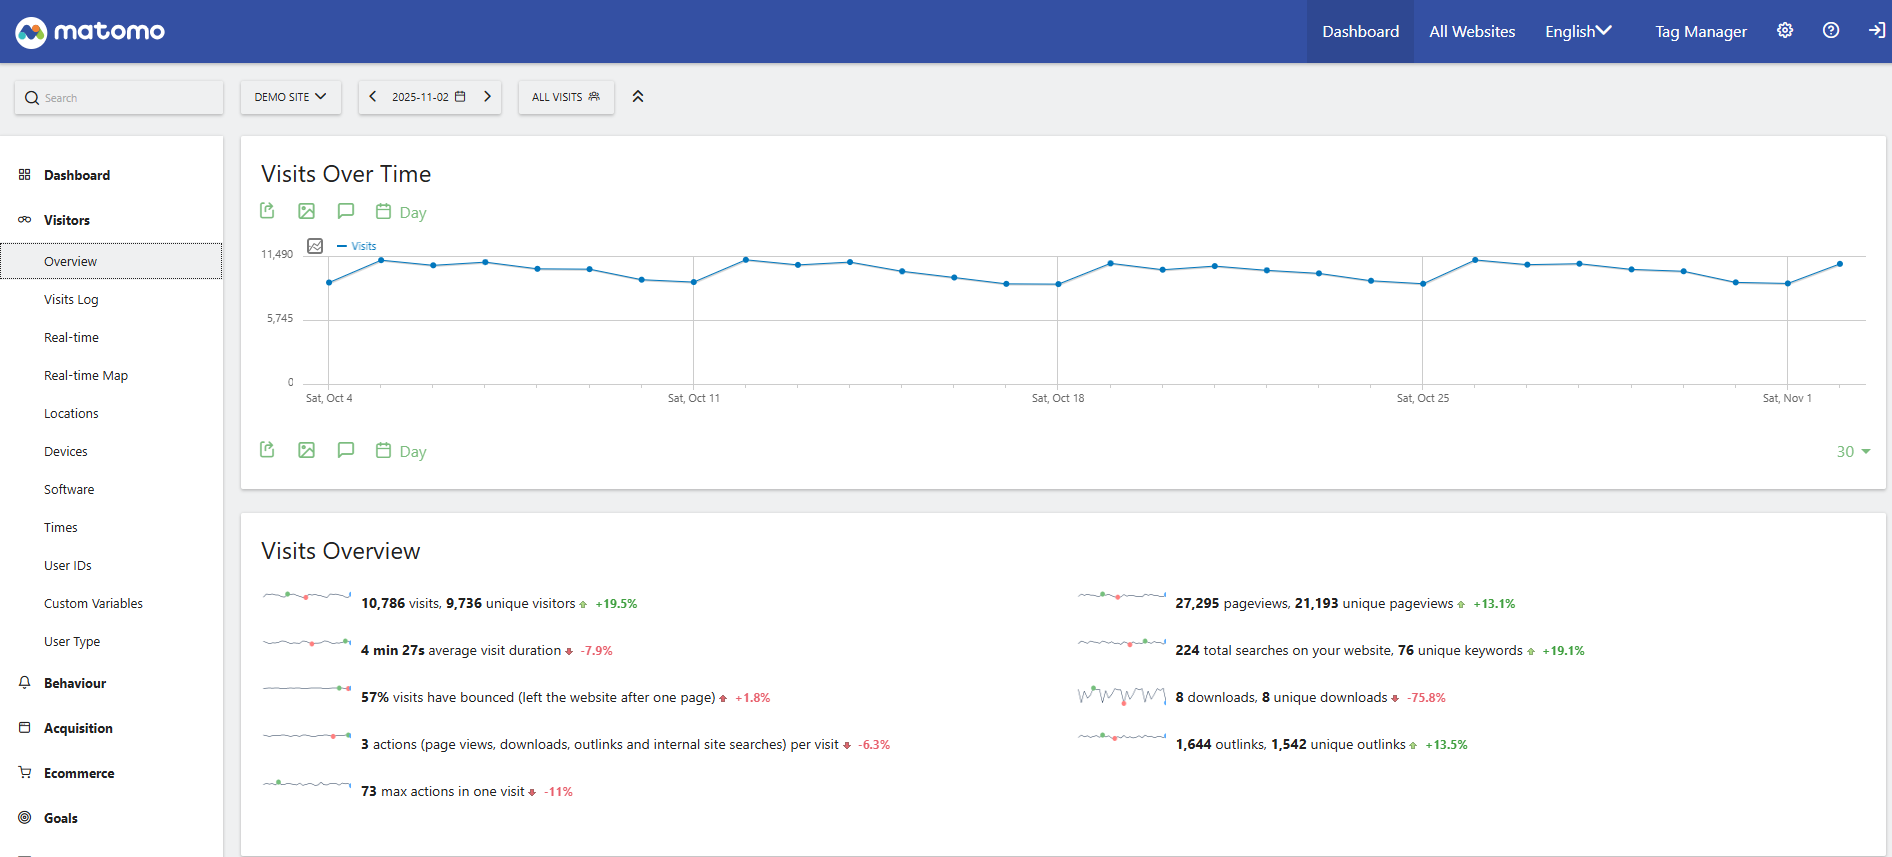This screenshot has height=857, width=1892.
Task: Navigate to Real-time Map in sidebar
Action: 86,376
